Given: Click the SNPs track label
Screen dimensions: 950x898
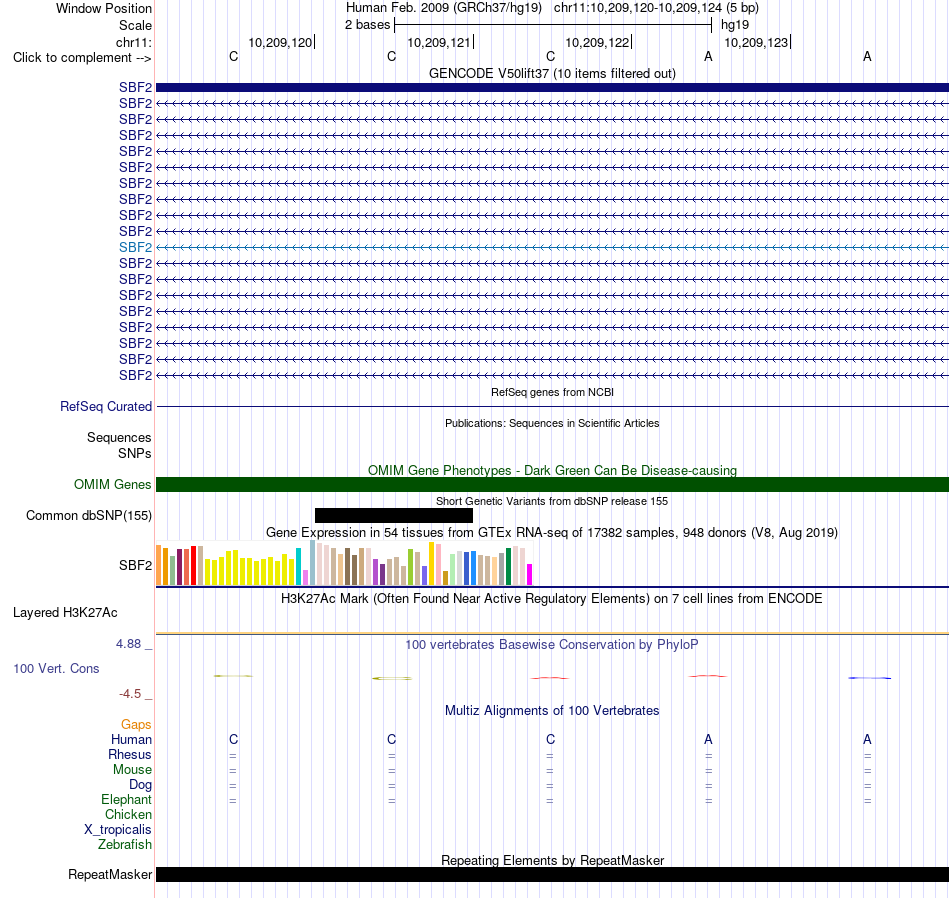Looking at the screenshot, I should tap(135, 453).
